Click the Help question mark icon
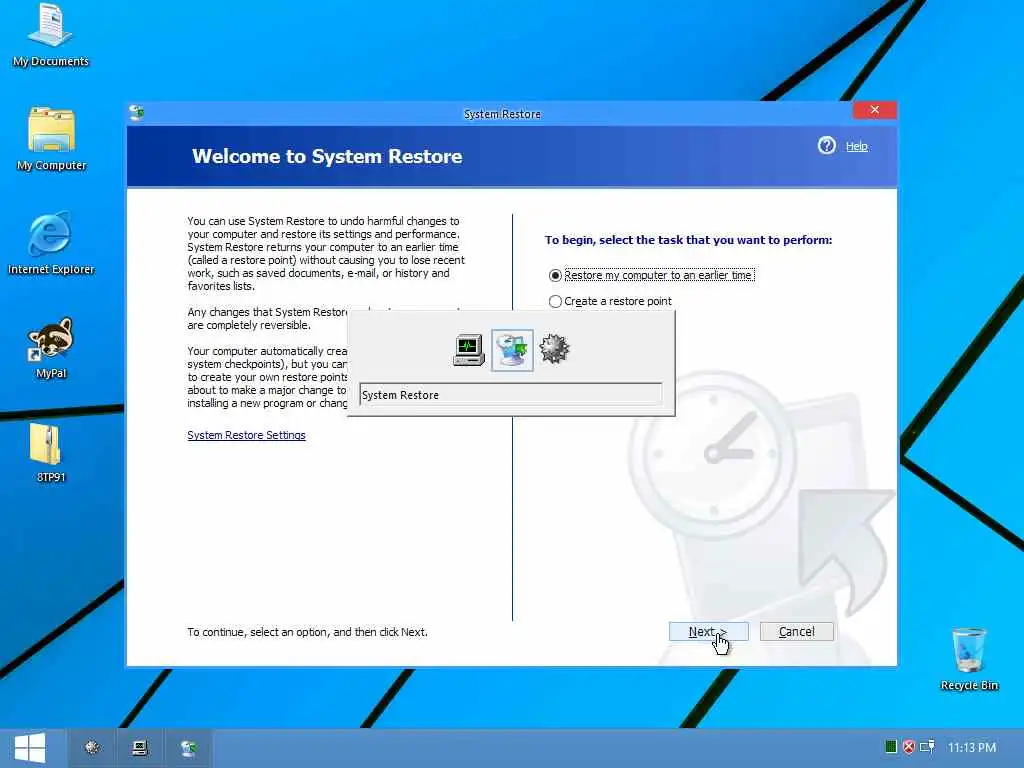The image size is (1024, 768). tap(826, 145)
